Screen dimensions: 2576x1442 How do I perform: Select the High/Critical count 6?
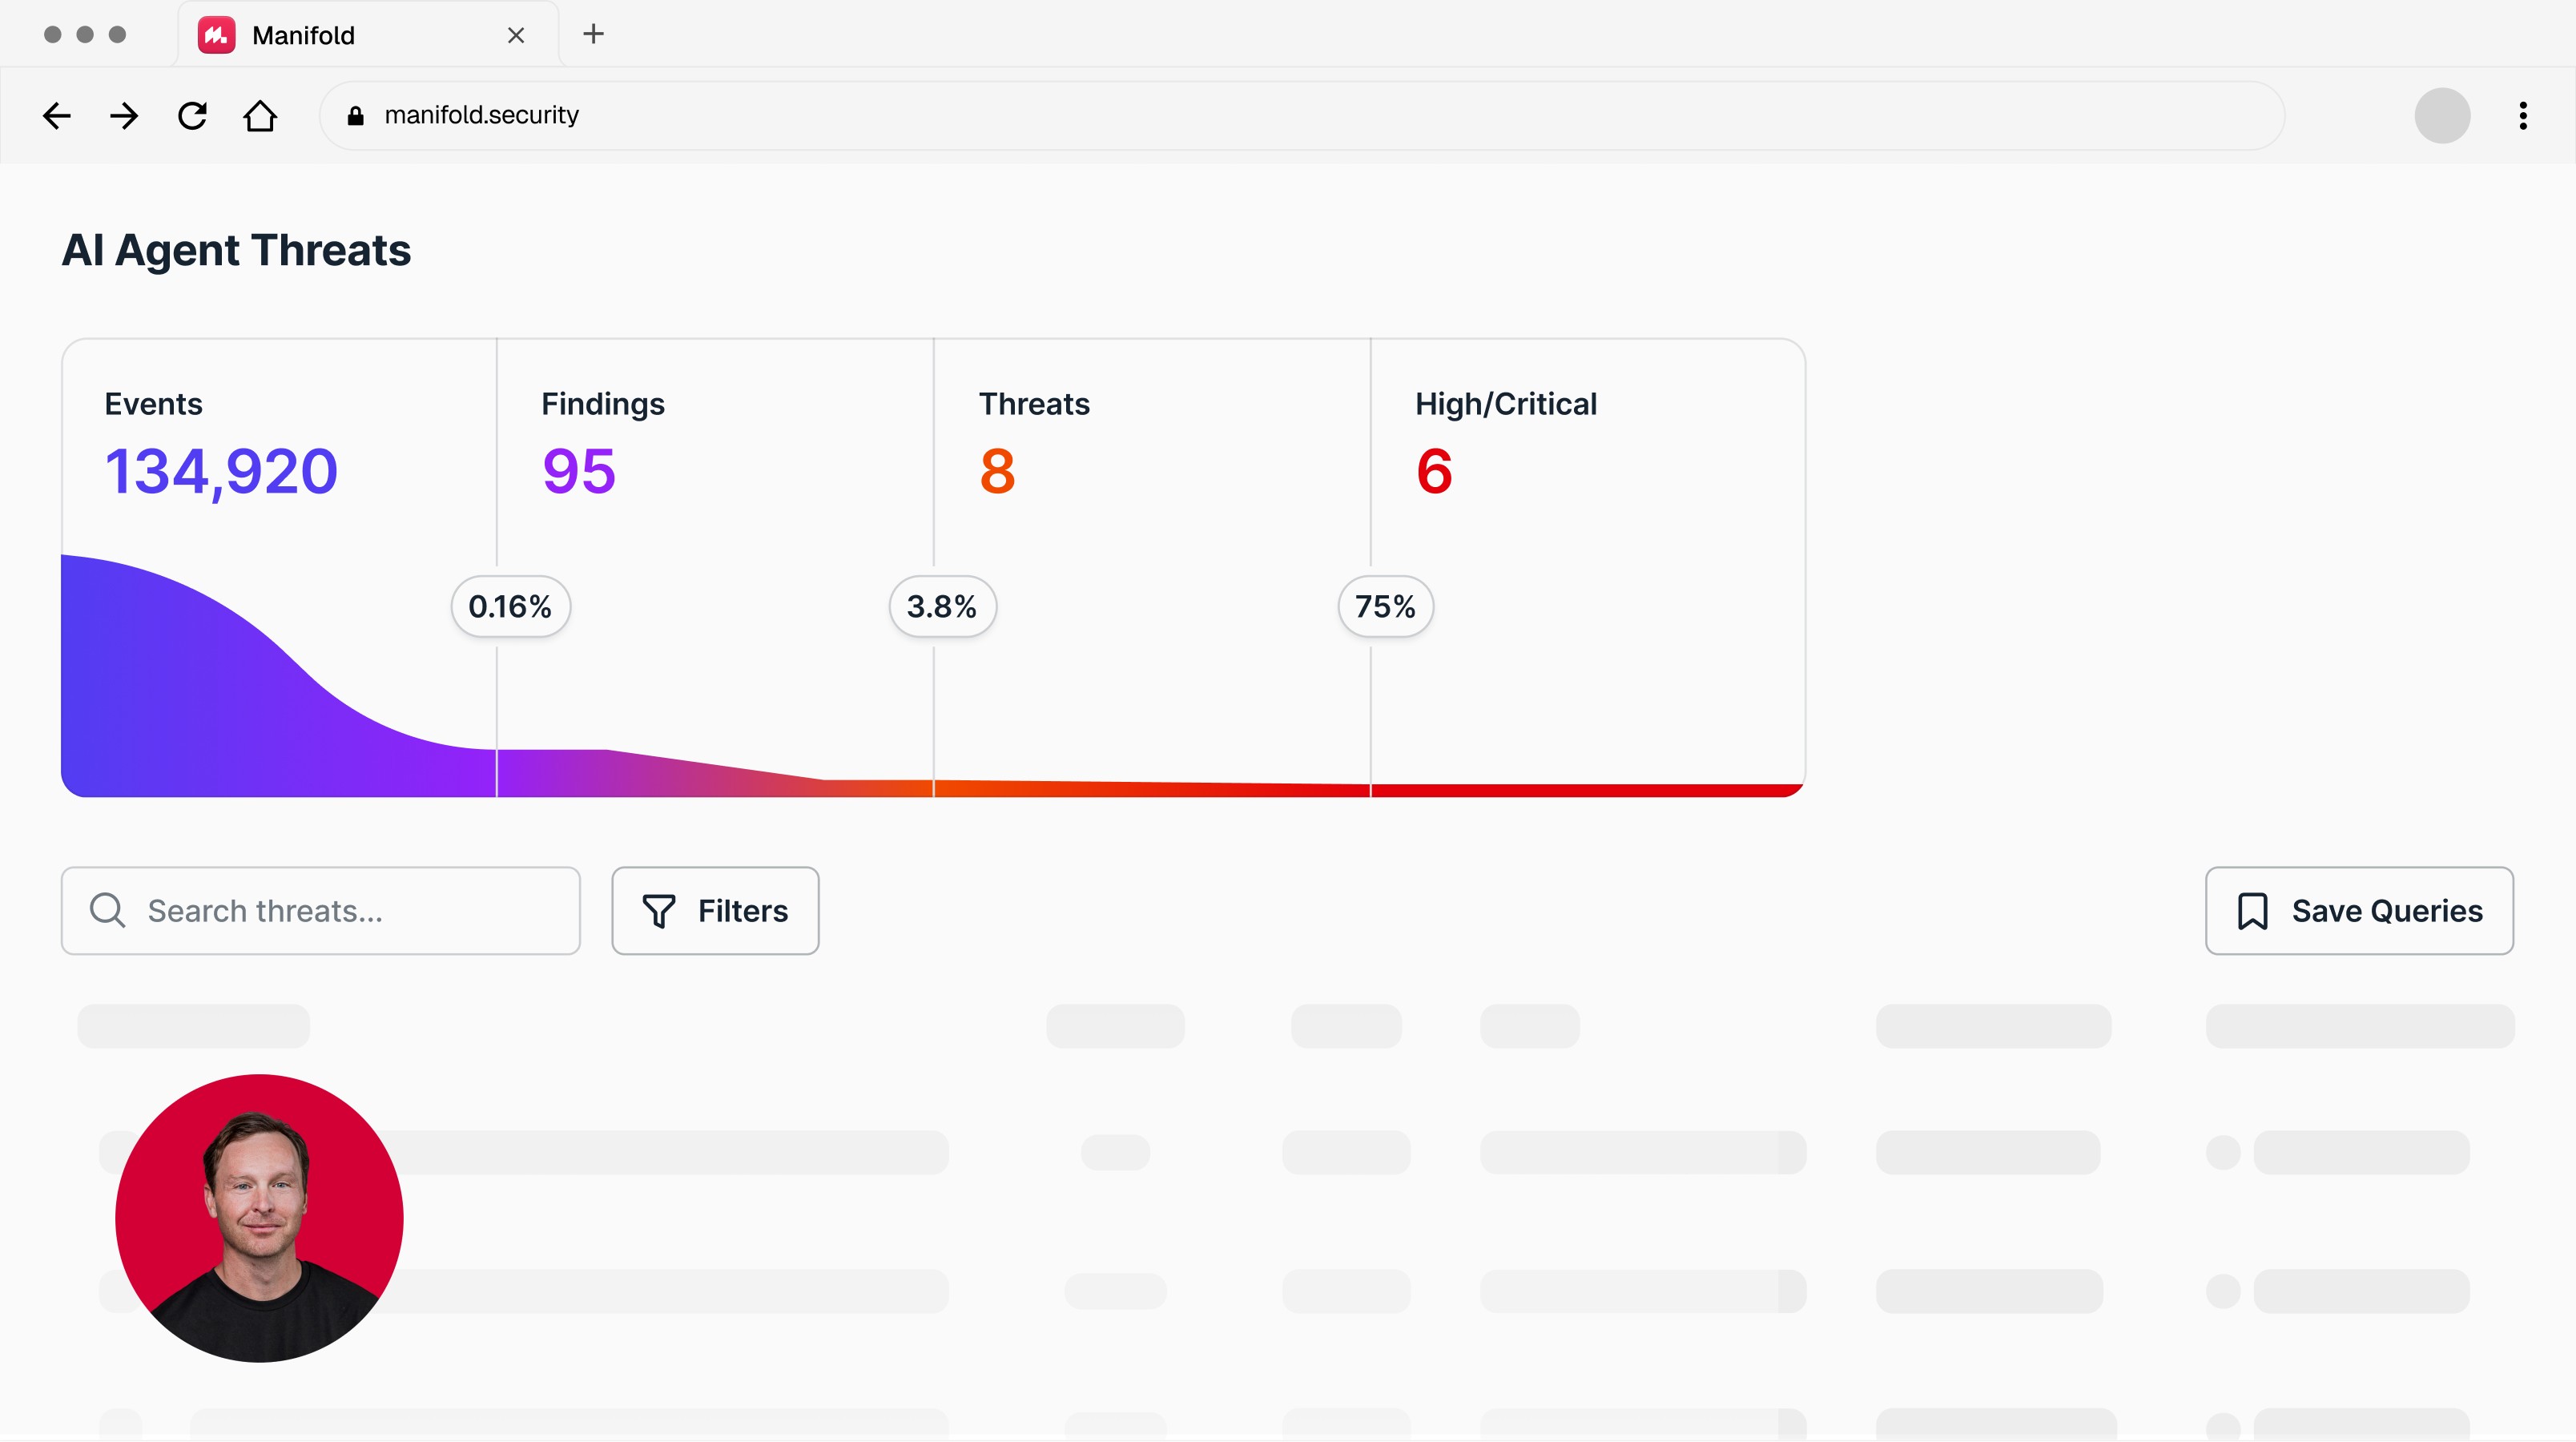click(x=1433, y=470)
